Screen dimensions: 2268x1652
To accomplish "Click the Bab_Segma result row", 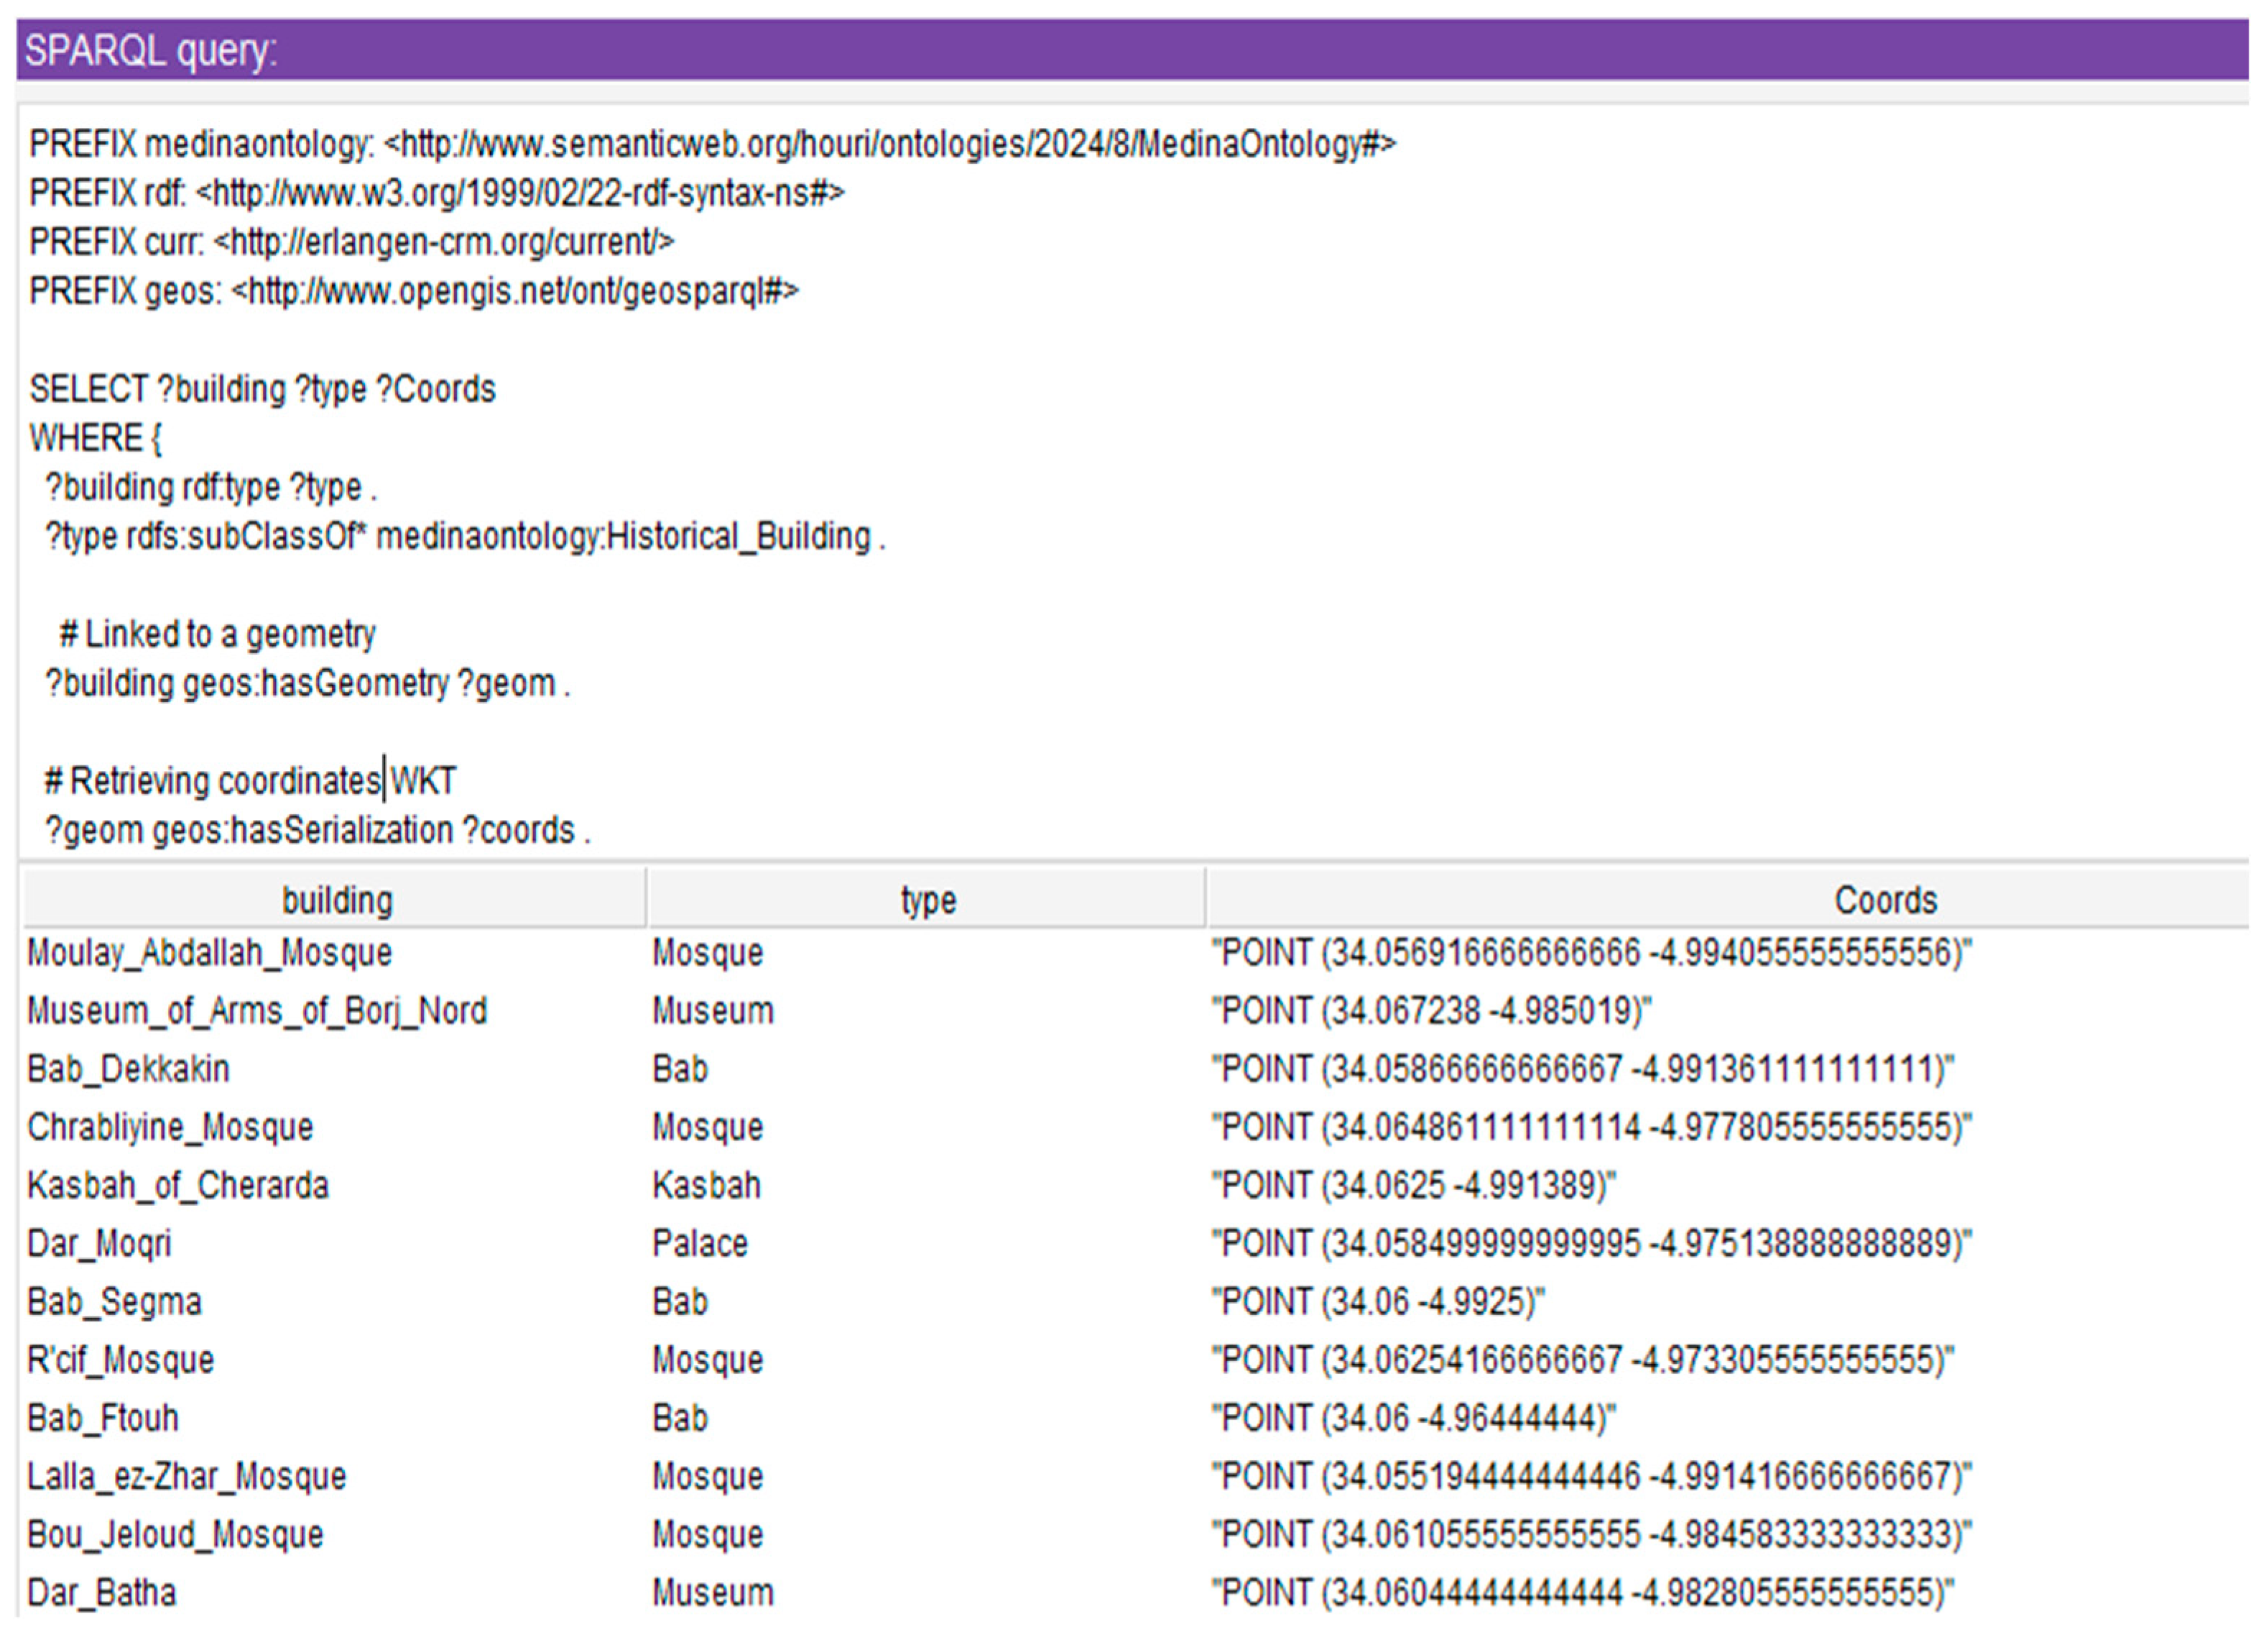I will point(114,1302).
